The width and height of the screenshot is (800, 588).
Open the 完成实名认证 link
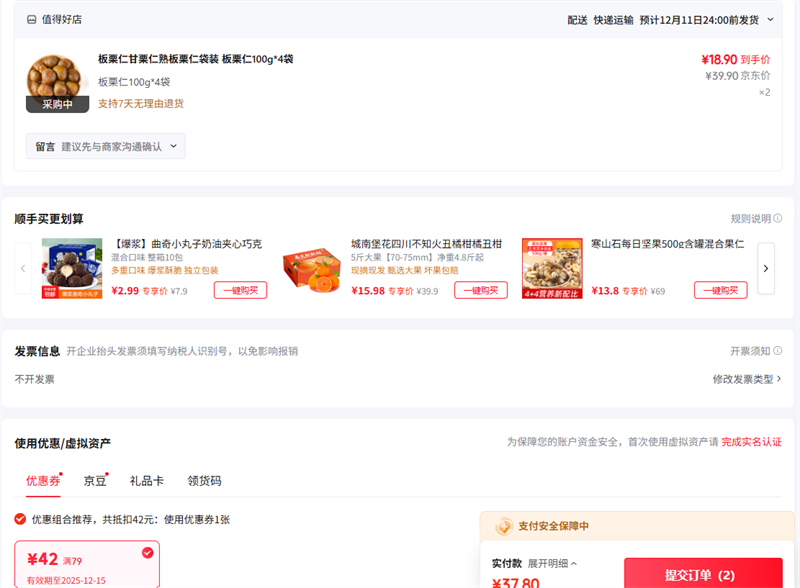point(751,442)
